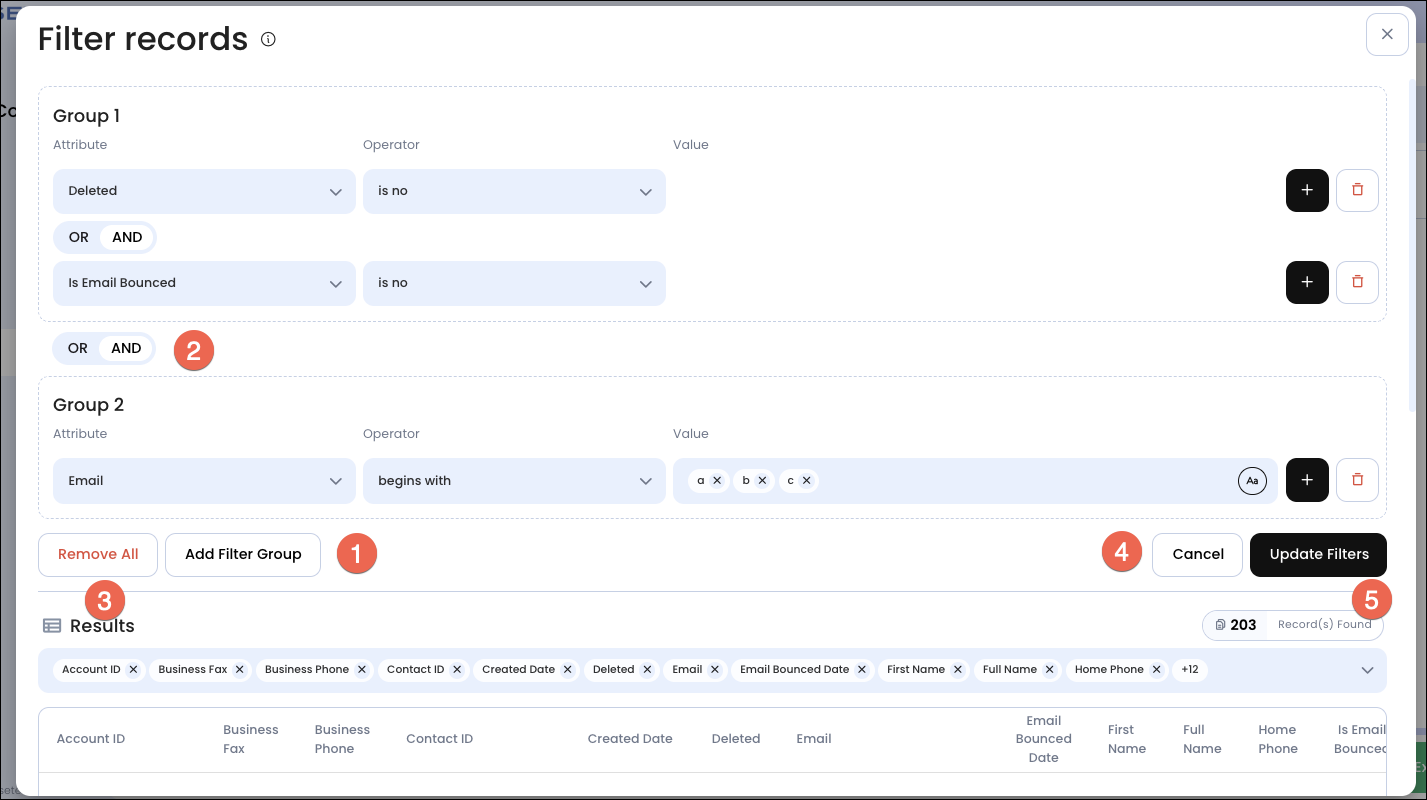Open the begins with operator dropdown
1427x800 pixels.
click(514, 481)
